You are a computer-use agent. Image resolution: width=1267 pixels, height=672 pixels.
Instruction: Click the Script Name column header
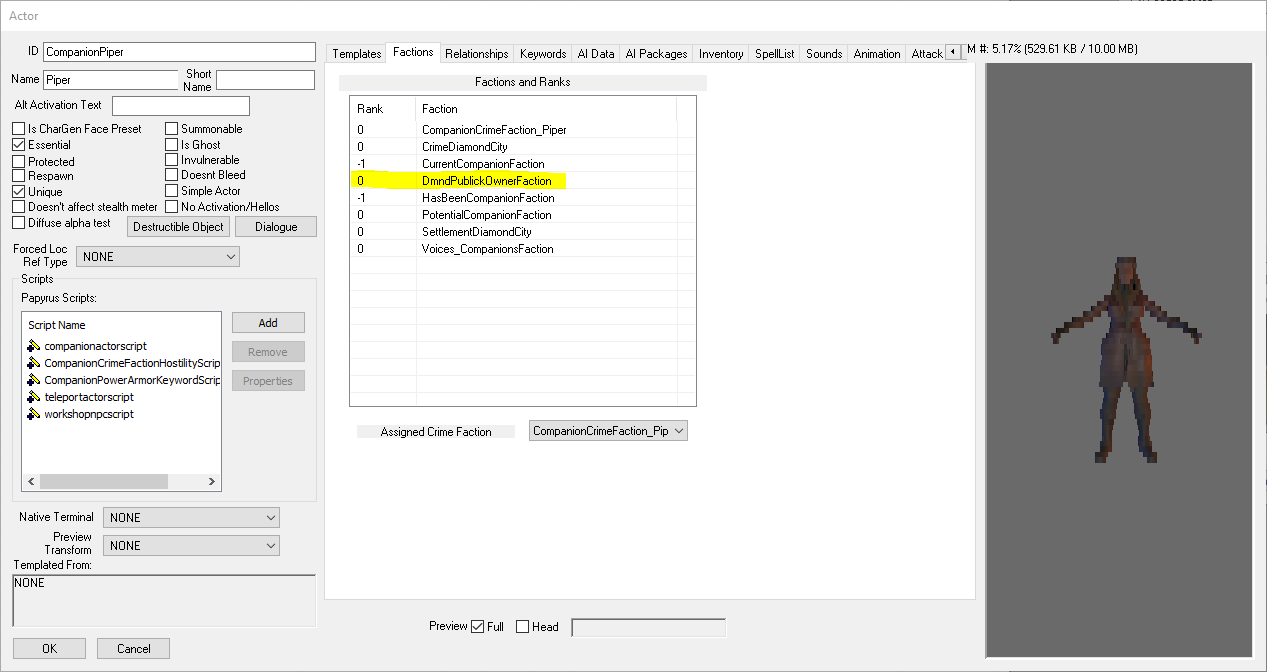coord(121,325)
